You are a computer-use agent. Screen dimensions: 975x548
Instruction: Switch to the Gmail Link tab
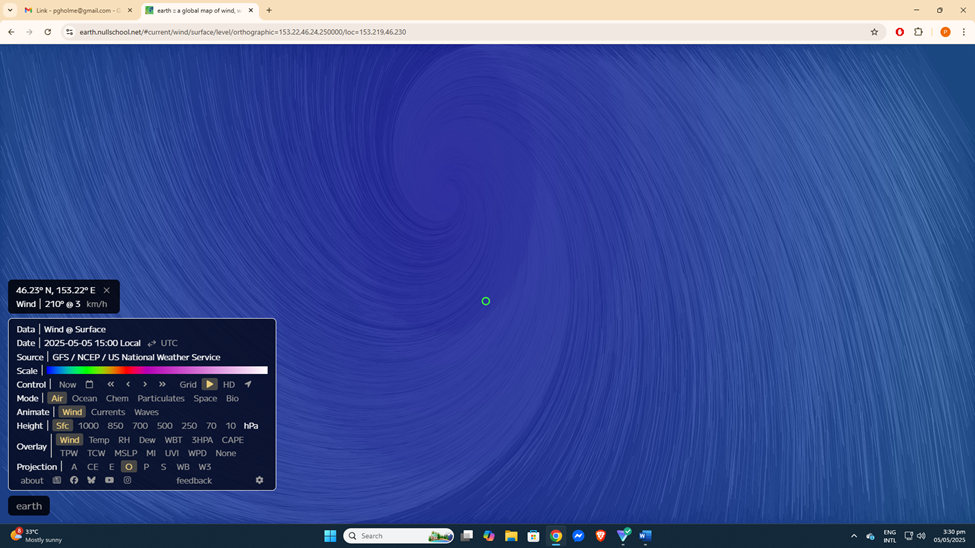(x=78, y=11)
